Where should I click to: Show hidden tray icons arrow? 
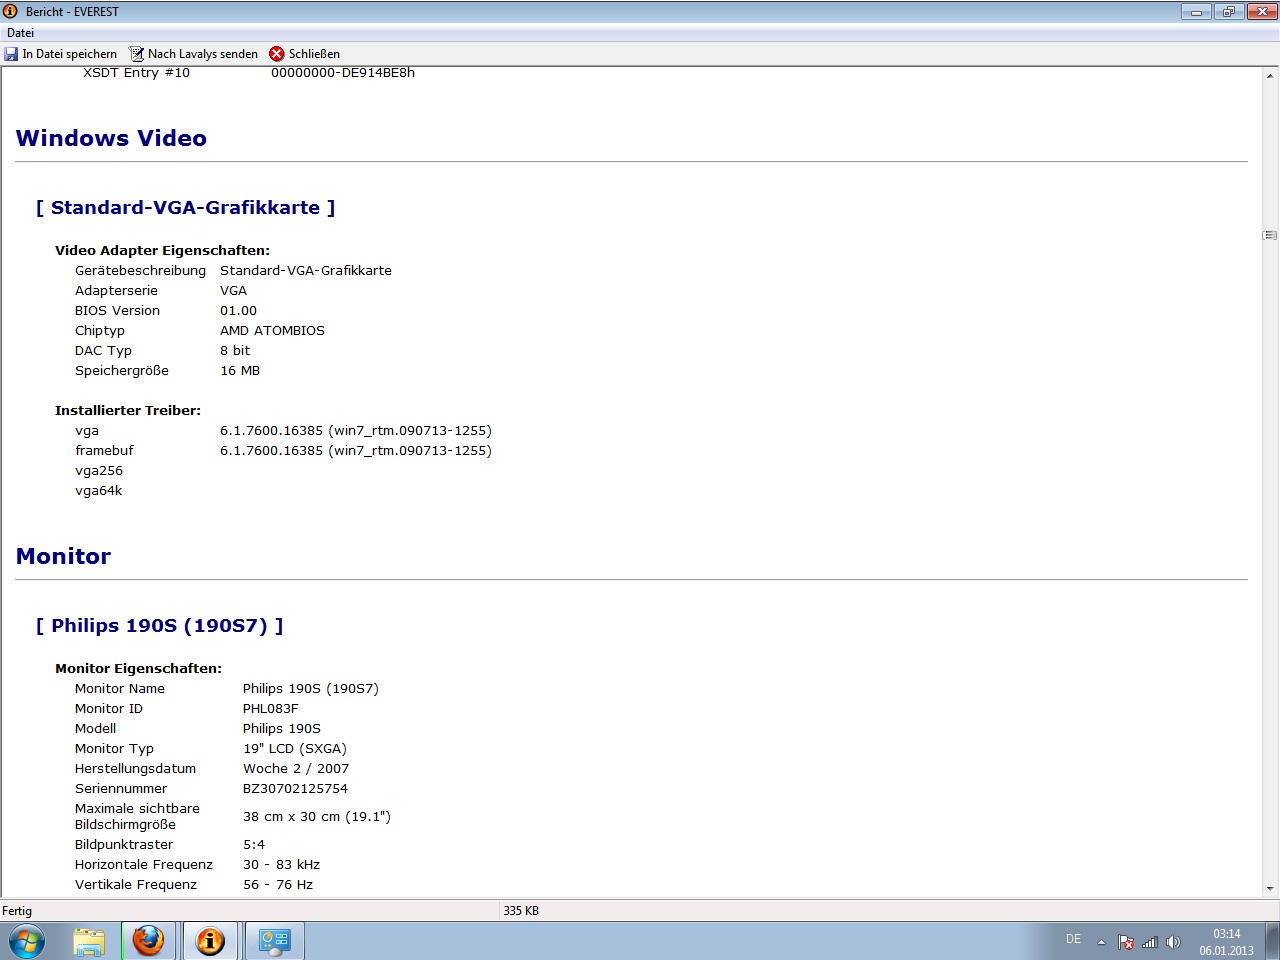click(1101, 942)
